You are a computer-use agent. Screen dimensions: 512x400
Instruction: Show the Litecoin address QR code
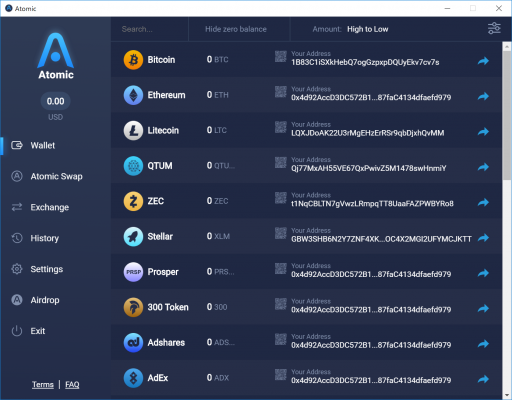pos(281,127)
